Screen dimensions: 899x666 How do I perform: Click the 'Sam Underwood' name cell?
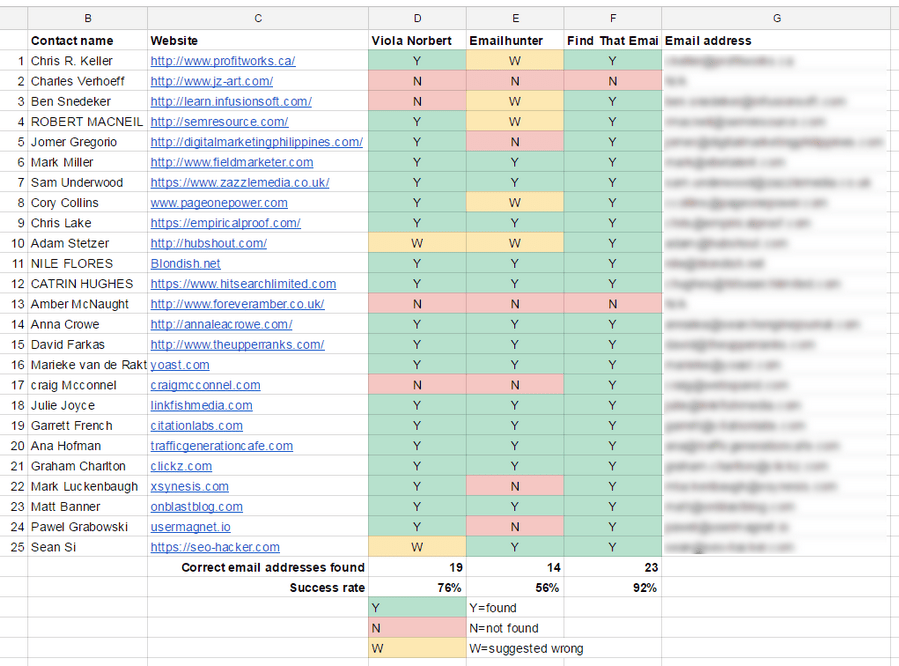click(x=87, y=182)
